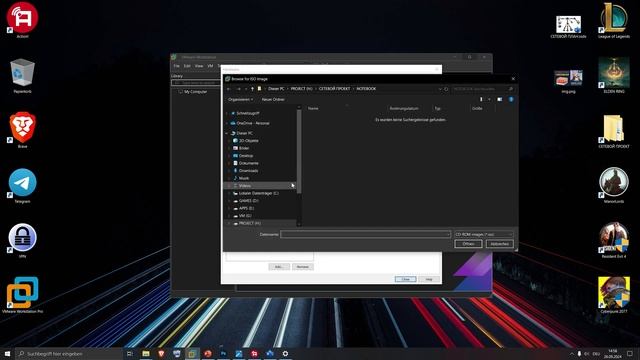Click the Neuer Ordner button
Image resolution: width=640 pixels, height=360 pixels.
[273, 100]
